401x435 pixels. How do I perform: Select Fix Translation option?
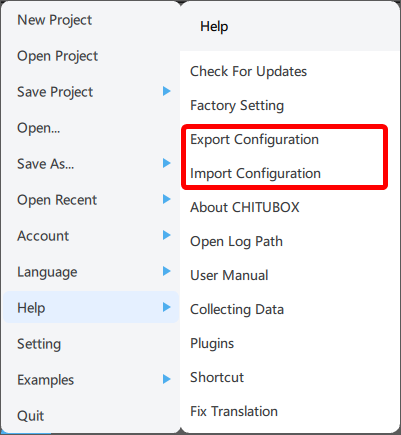coord(234,411)
